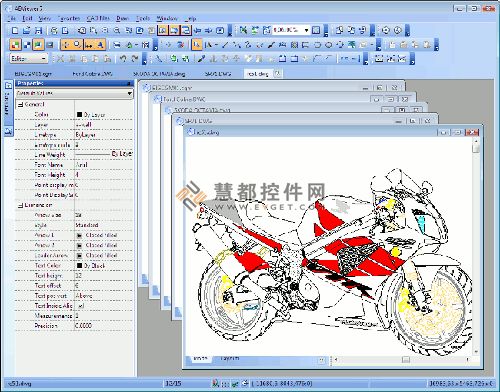
Task: Select the Line drawing tool
Action: pos(225,44)
